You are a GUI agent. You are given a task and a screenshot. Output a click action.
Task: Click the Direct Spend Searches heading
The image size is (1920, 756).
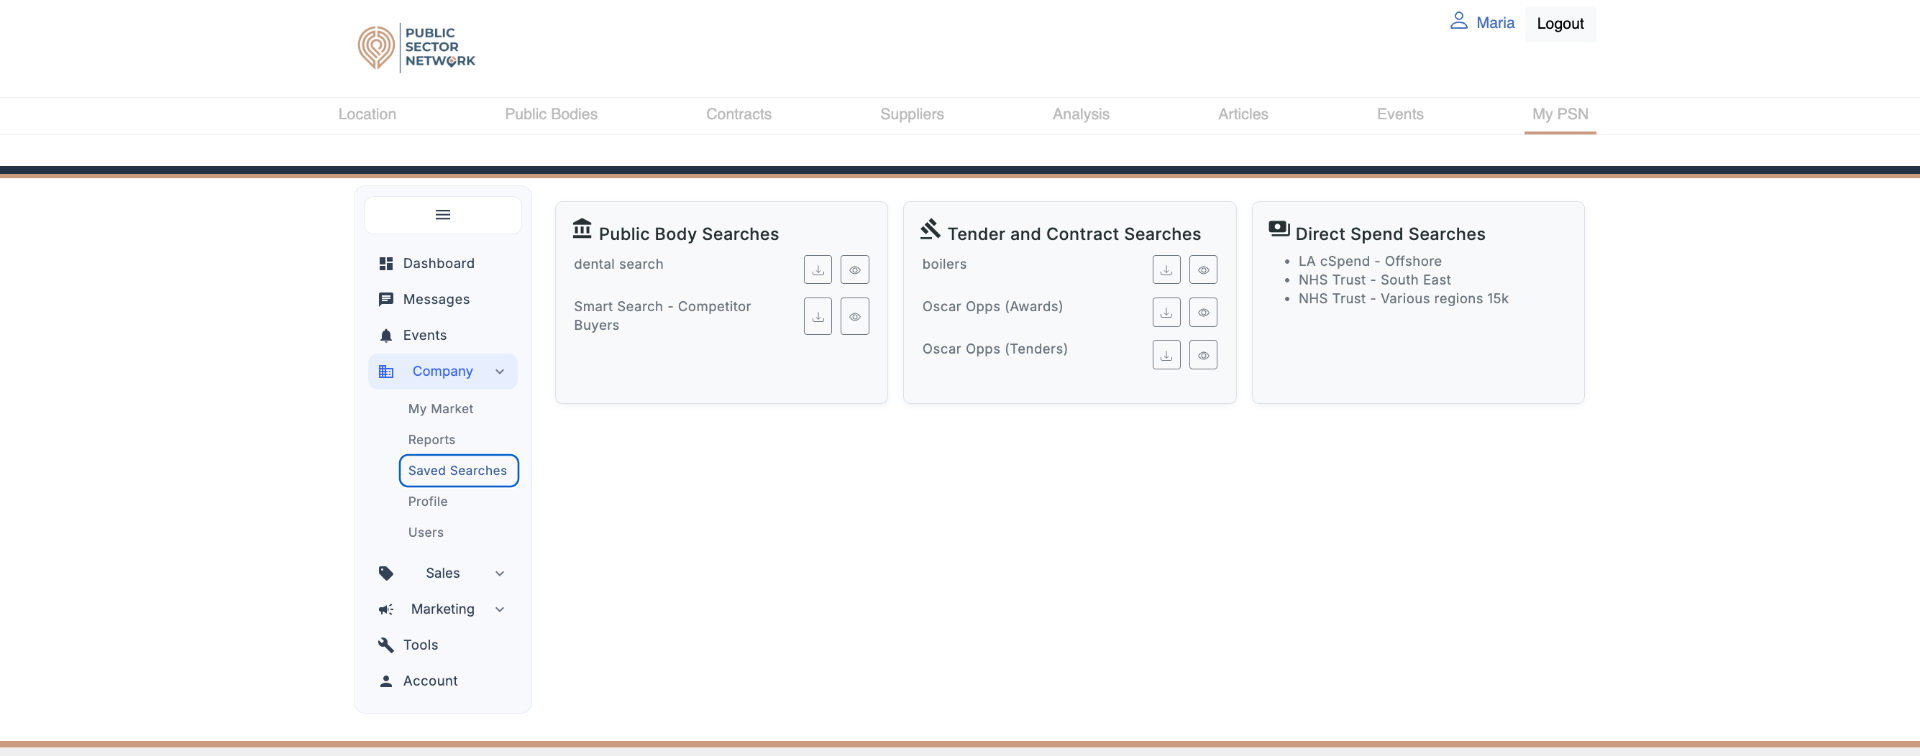pyautogui.click(x=1390, y=234)
